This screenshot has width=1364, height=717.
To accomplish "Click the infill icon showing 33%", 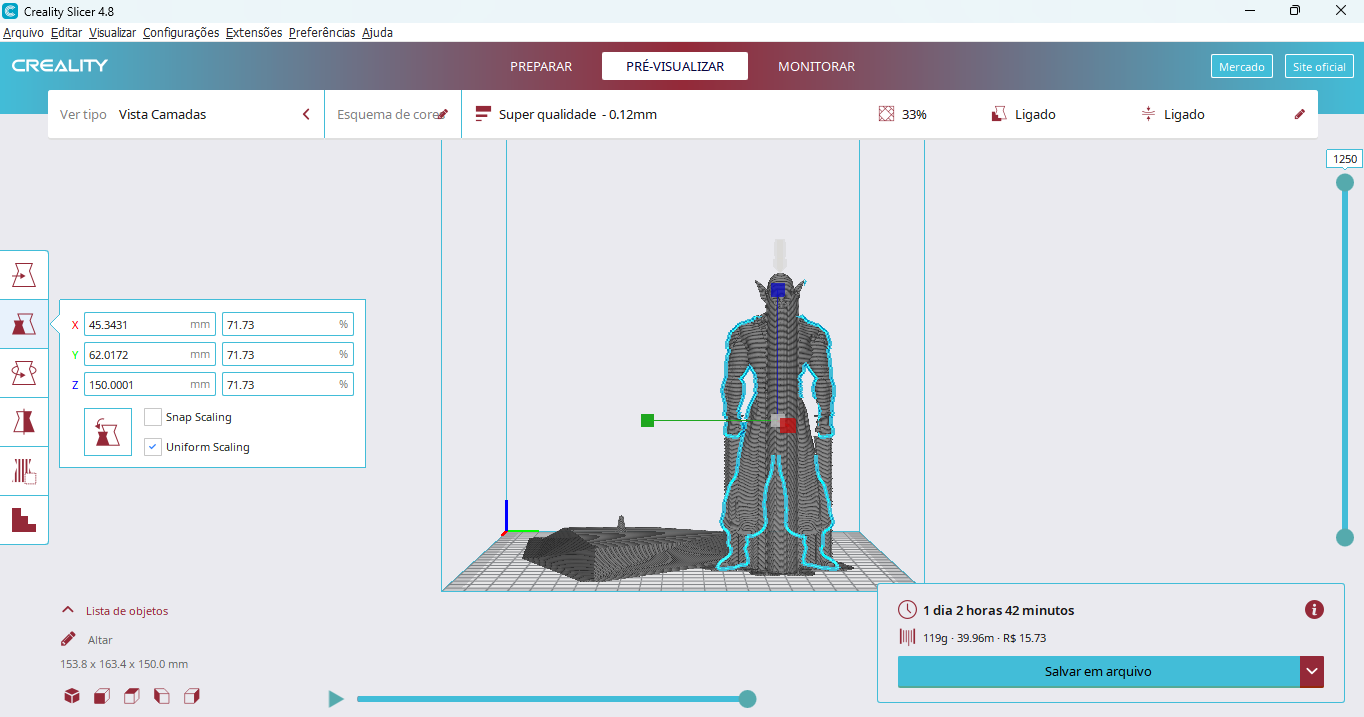I will [886, 114].
